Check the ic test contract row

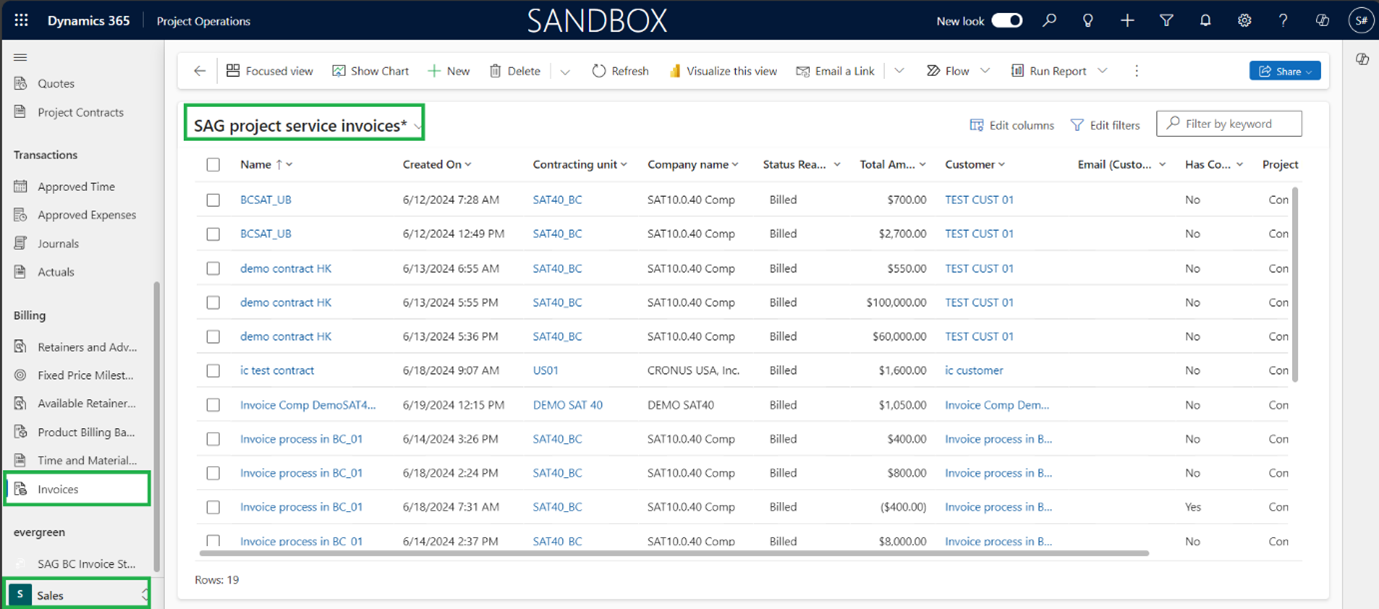click(213, 370)
